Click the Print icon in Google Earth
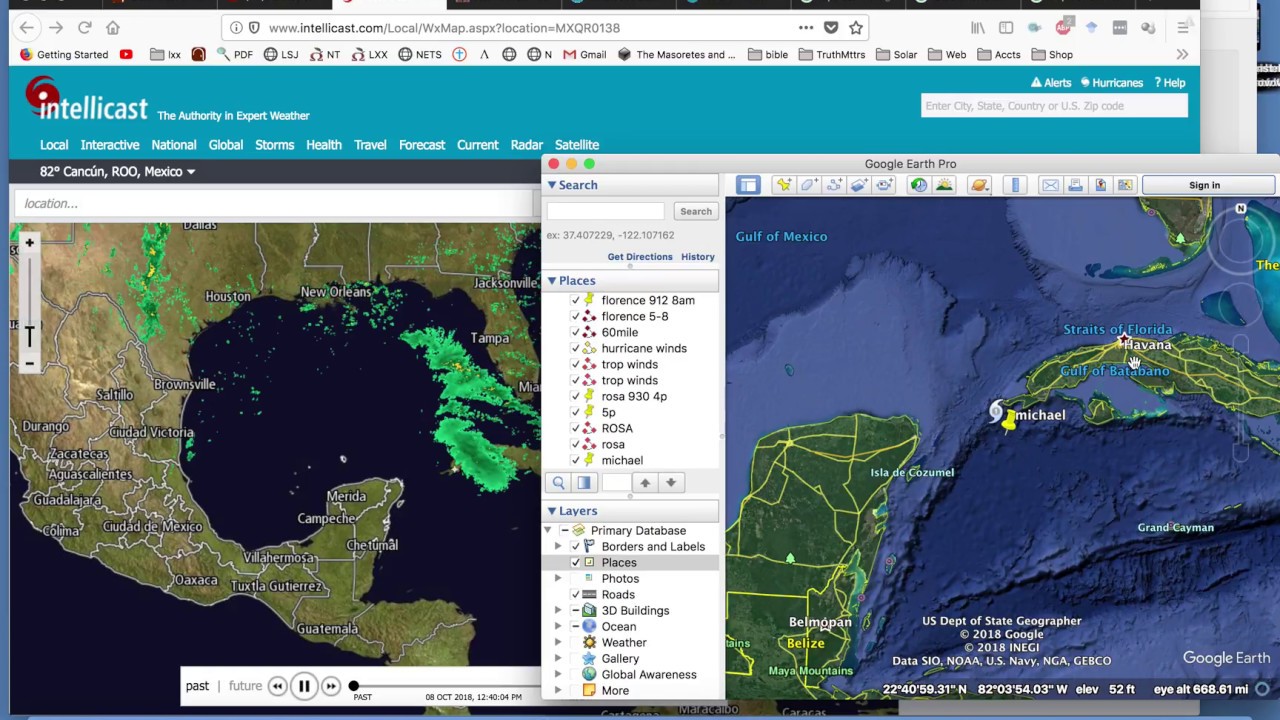The image size is (1280, 720). coord(1075,185)
